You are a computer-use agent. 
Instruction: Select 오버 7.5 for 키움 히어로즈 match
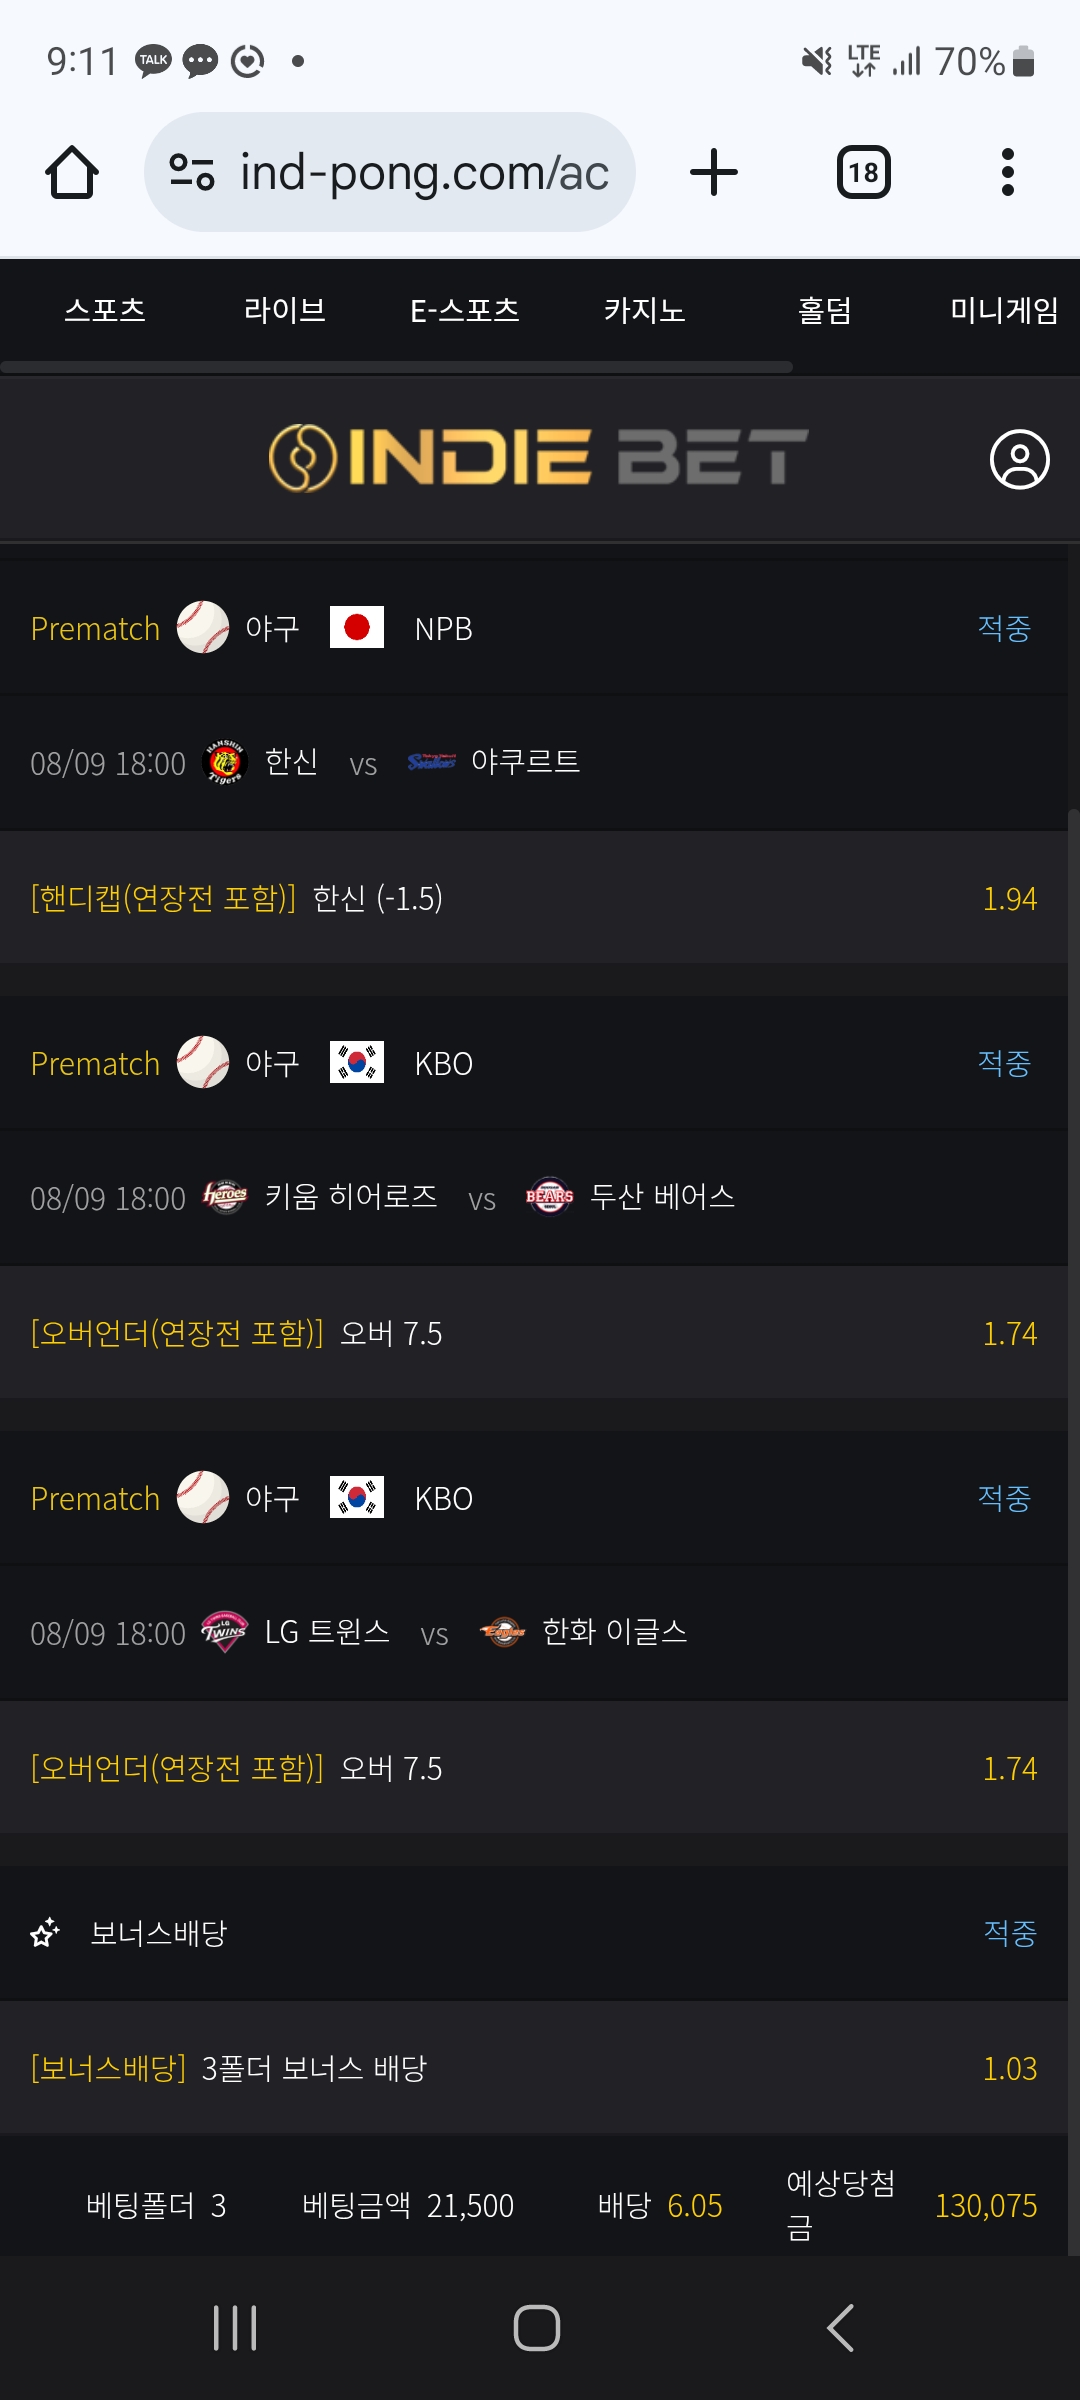point(534,1333)
